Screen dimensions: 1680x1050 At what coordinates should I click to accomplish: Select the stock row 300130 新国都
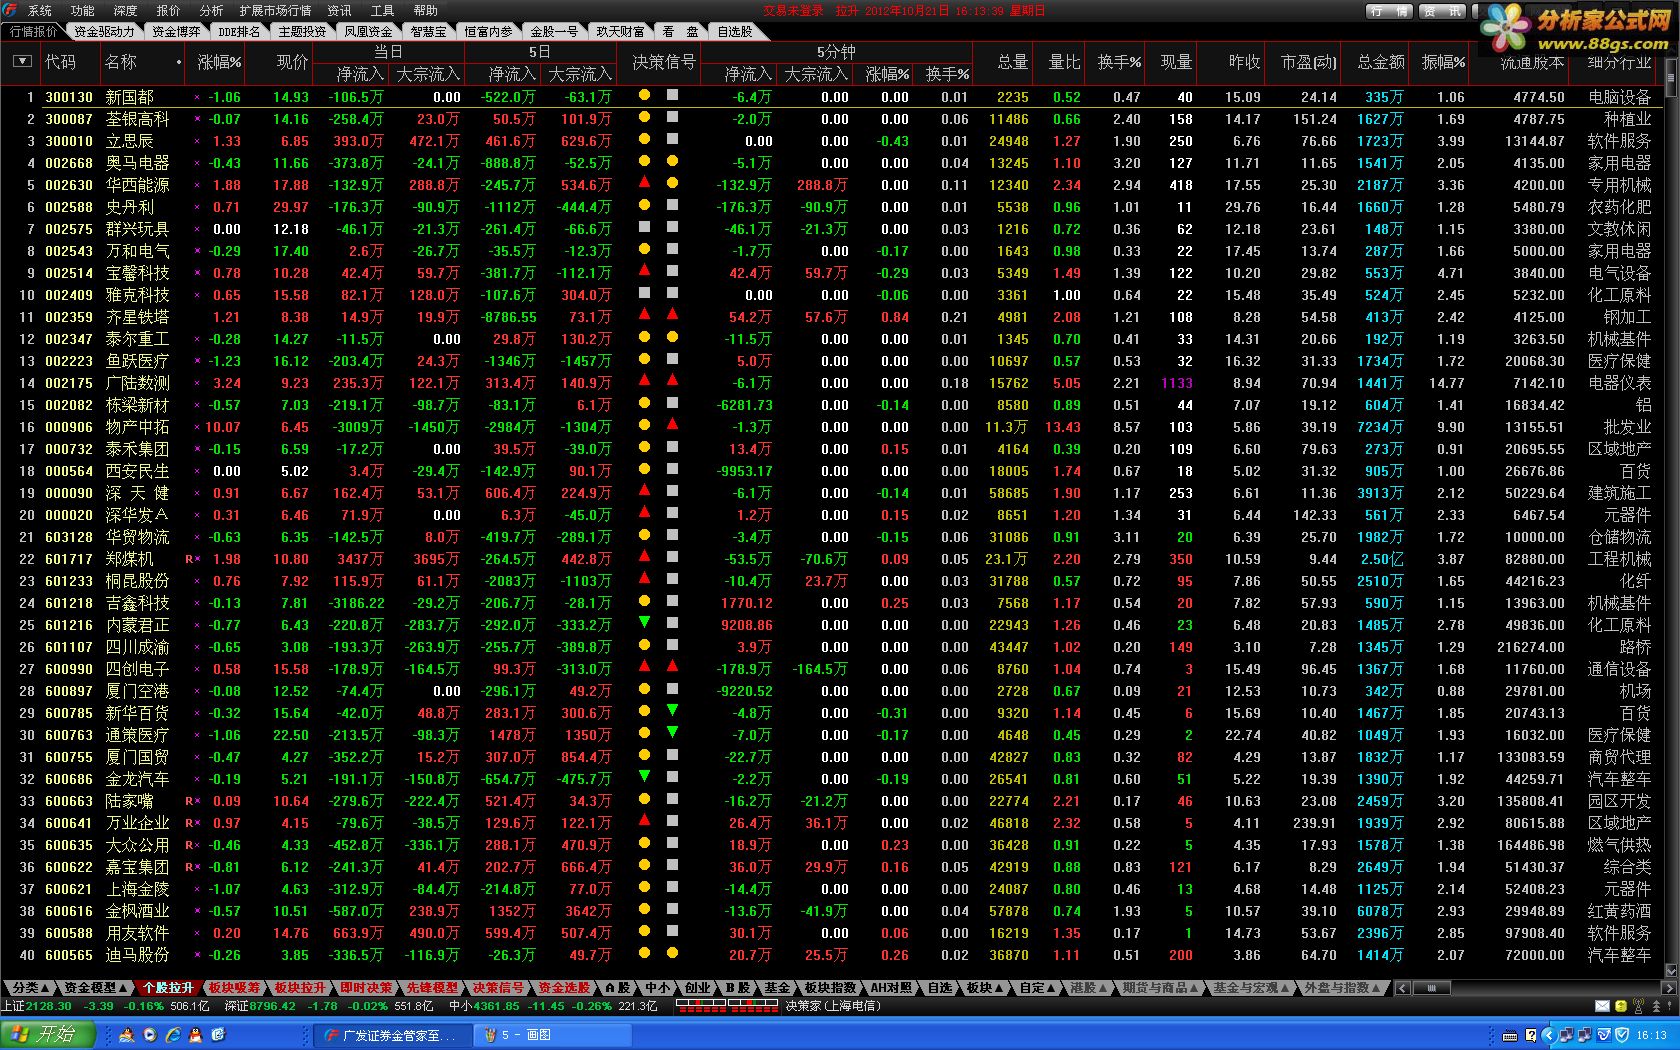(832, 97)
